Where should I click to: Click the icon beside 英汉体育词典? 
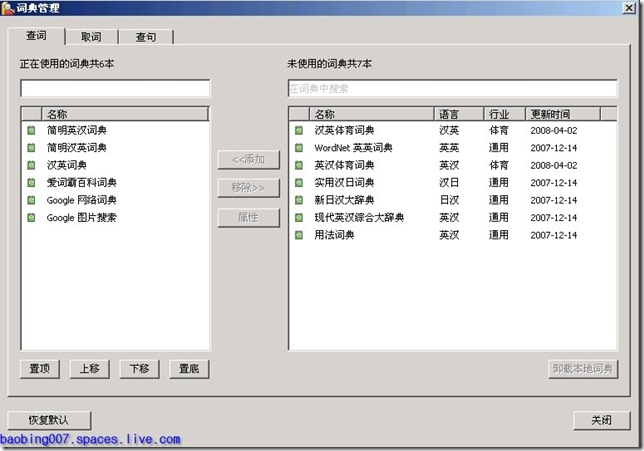click(299, 166)
